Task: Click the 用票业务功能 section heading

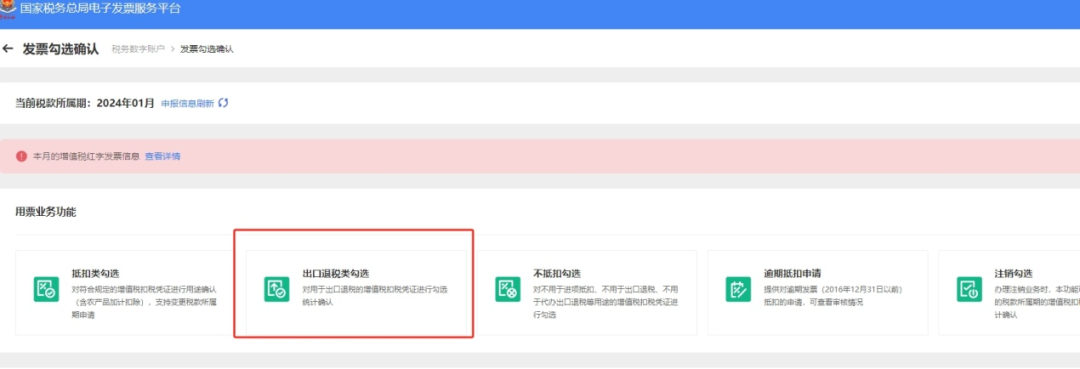Action: point(45,212)
